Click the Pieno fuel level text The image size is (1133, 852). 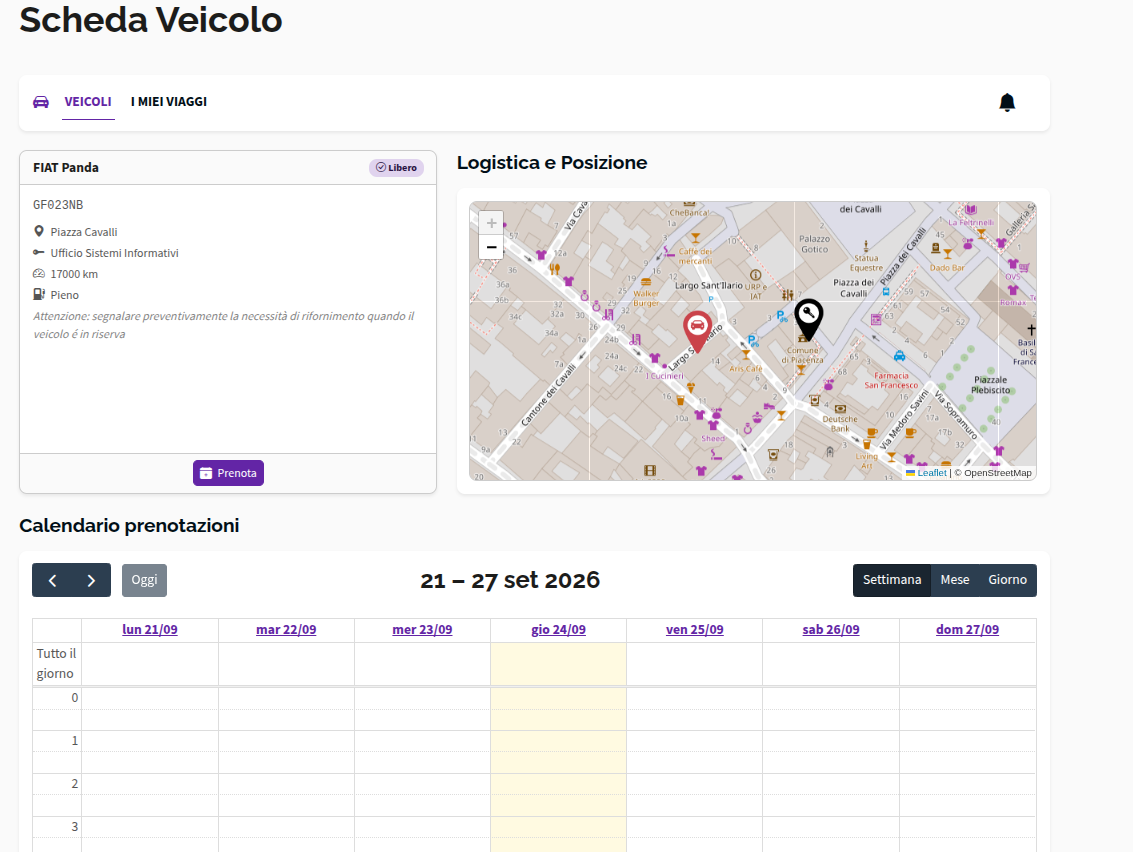pyautogui.click(x=64, y=295)
